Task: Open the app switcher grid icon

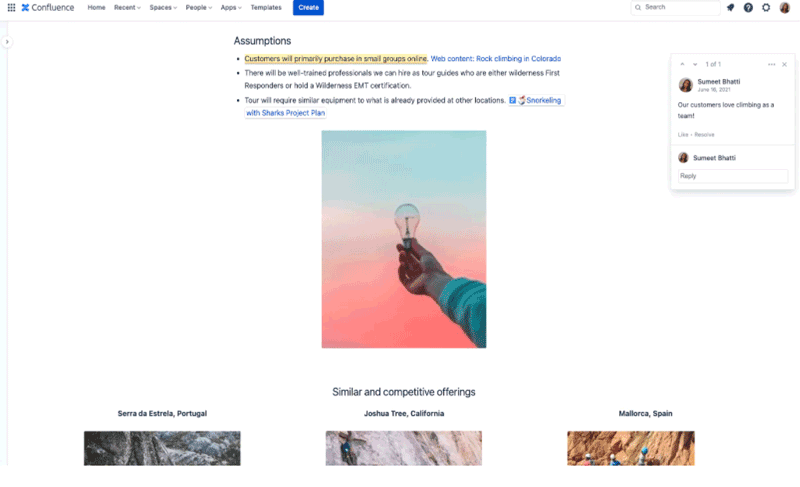Action: 11,7
